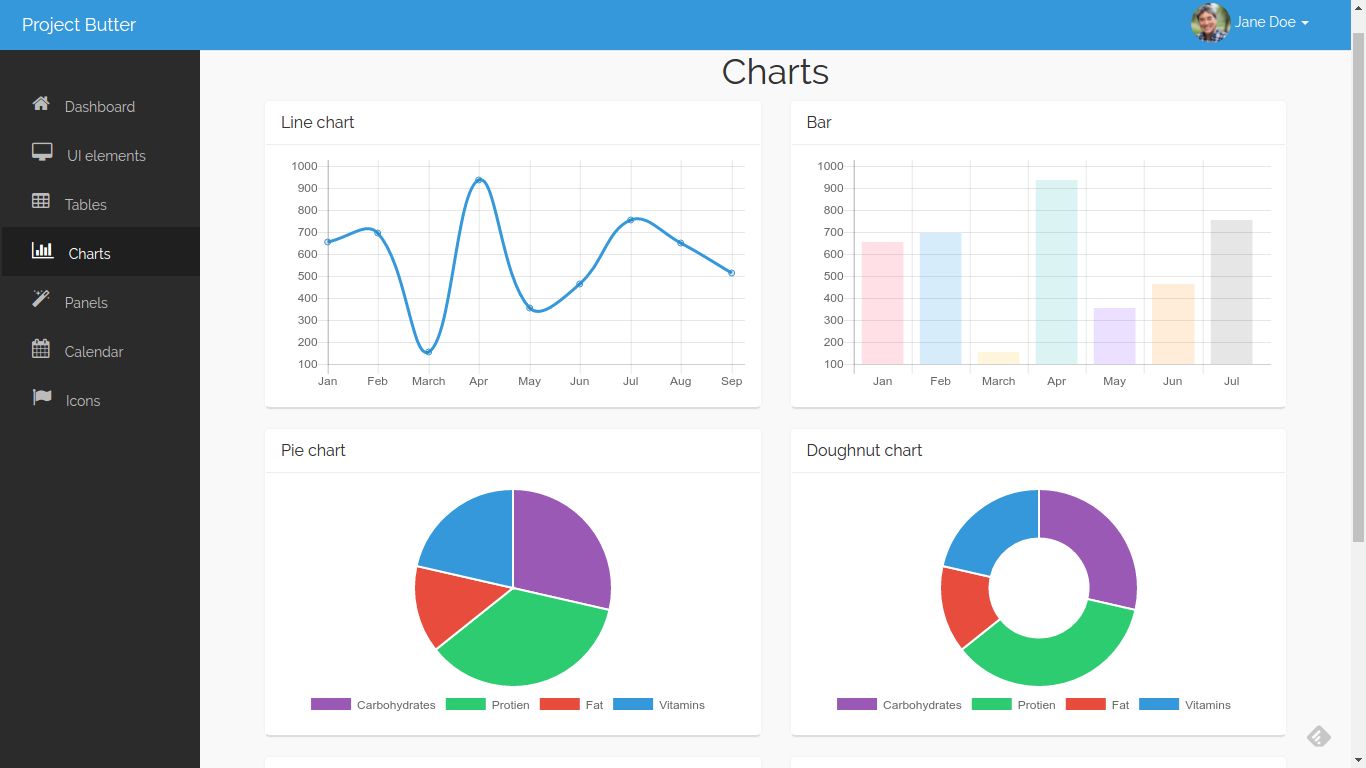
Task: Click the gray Jul bar
Action: pos(1231,292)
